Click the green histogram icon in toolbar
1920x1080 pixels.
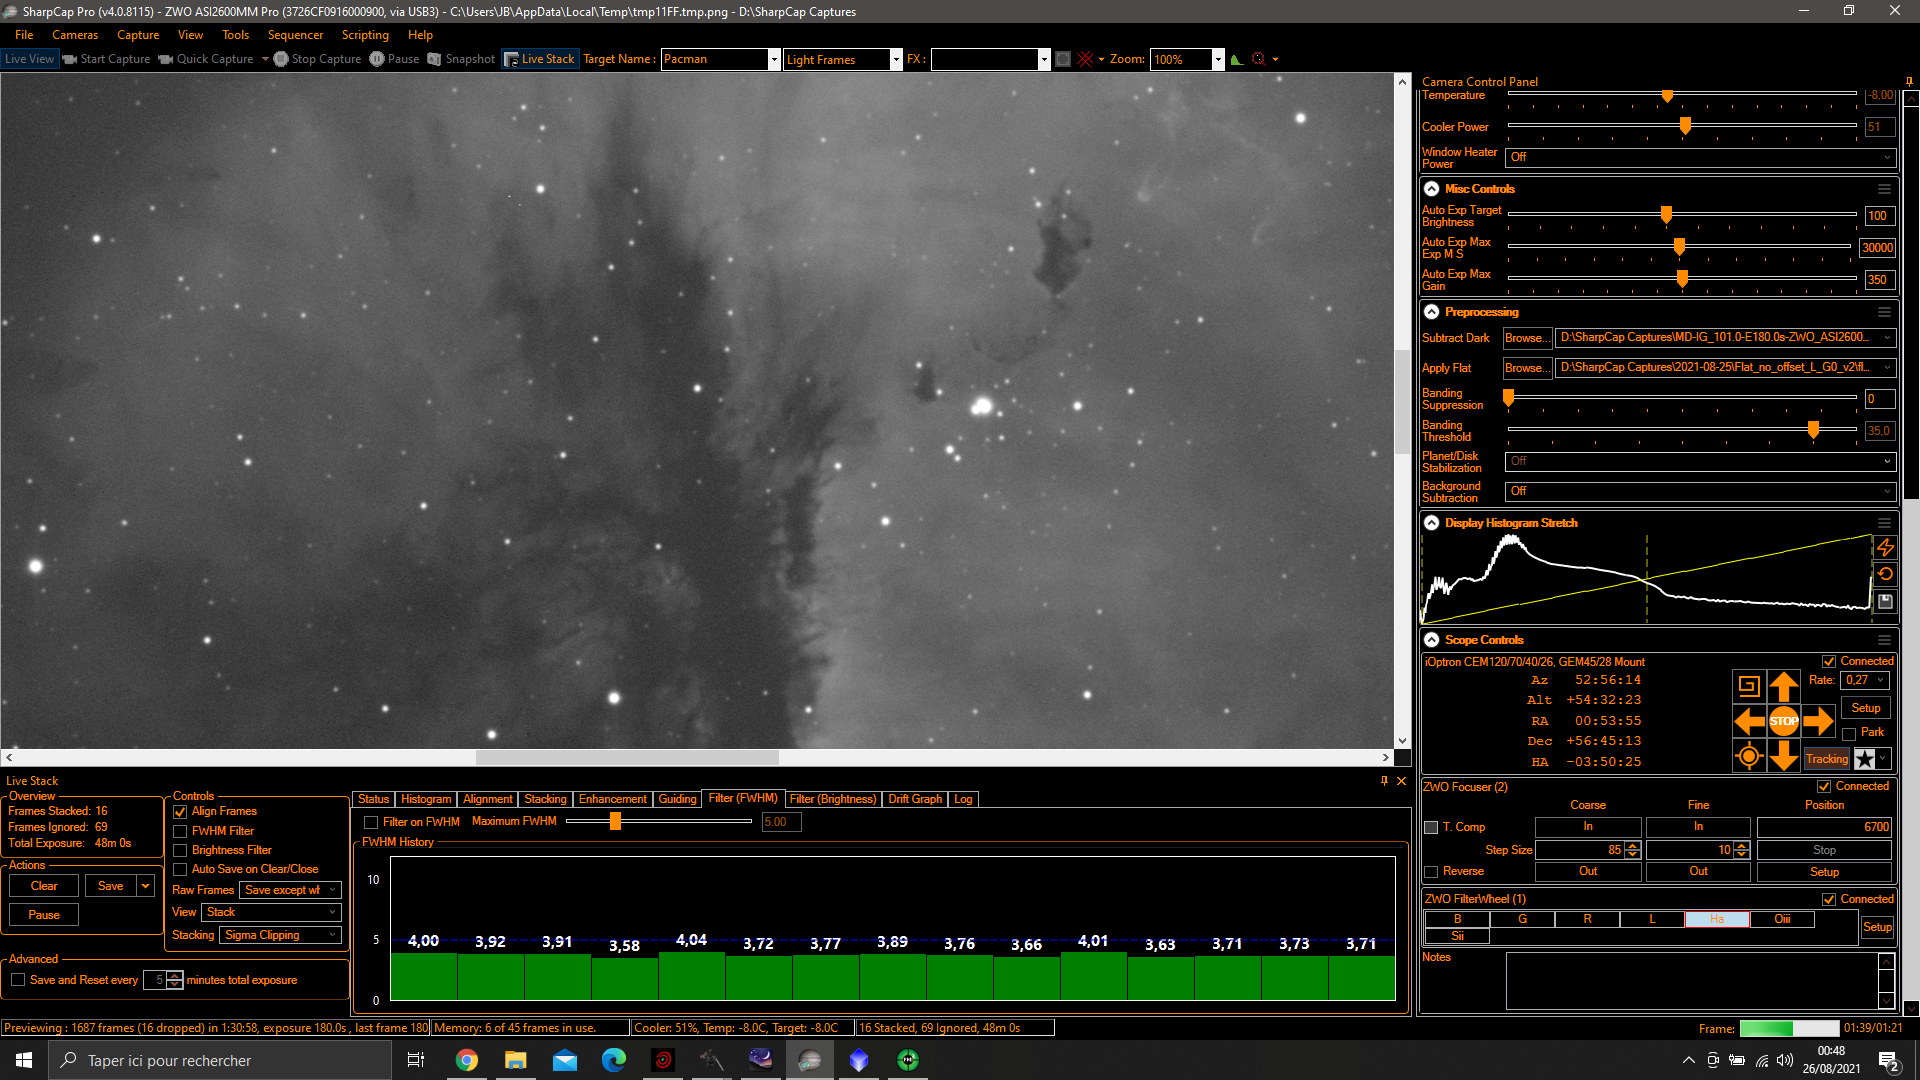tap(1237, 59)
